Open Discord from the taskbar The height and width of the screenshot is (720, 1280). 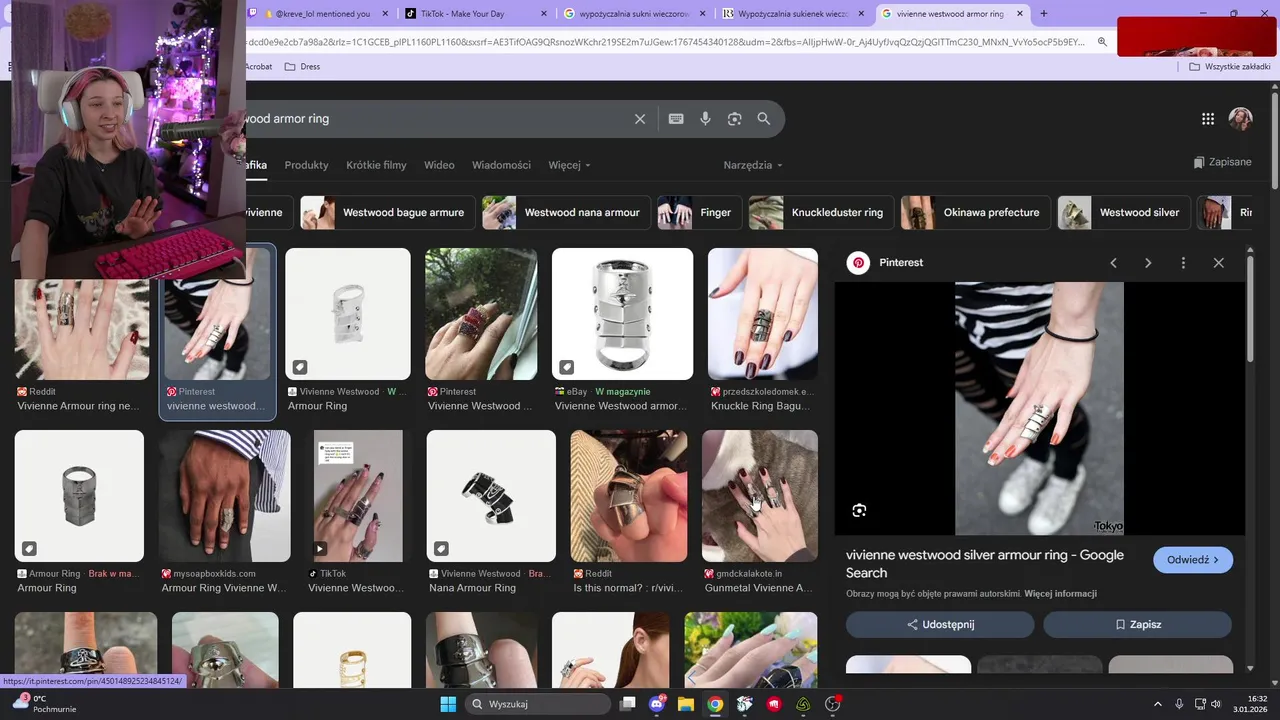click(x=657, y=704)
